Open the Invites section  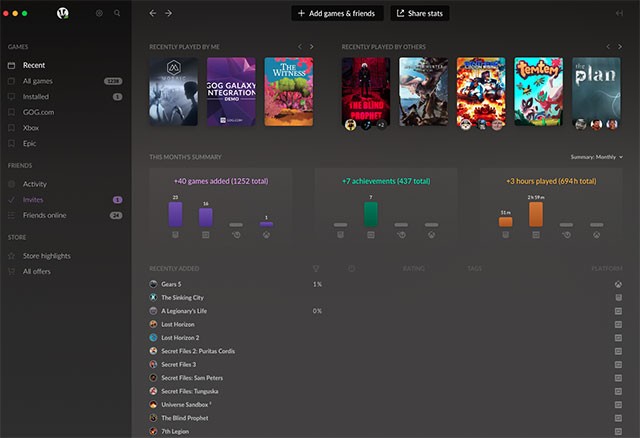click(x=34, y=200)
